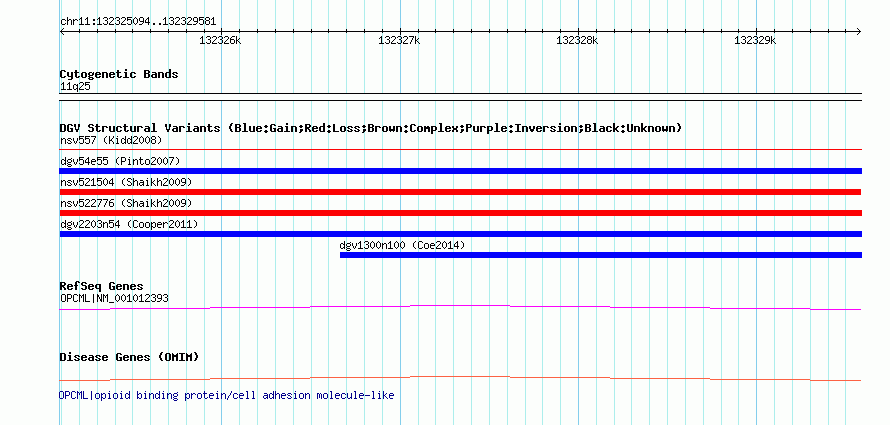The image size is (890, 425).
Task: Click the 132327k ruler marker
Action: 399,40
